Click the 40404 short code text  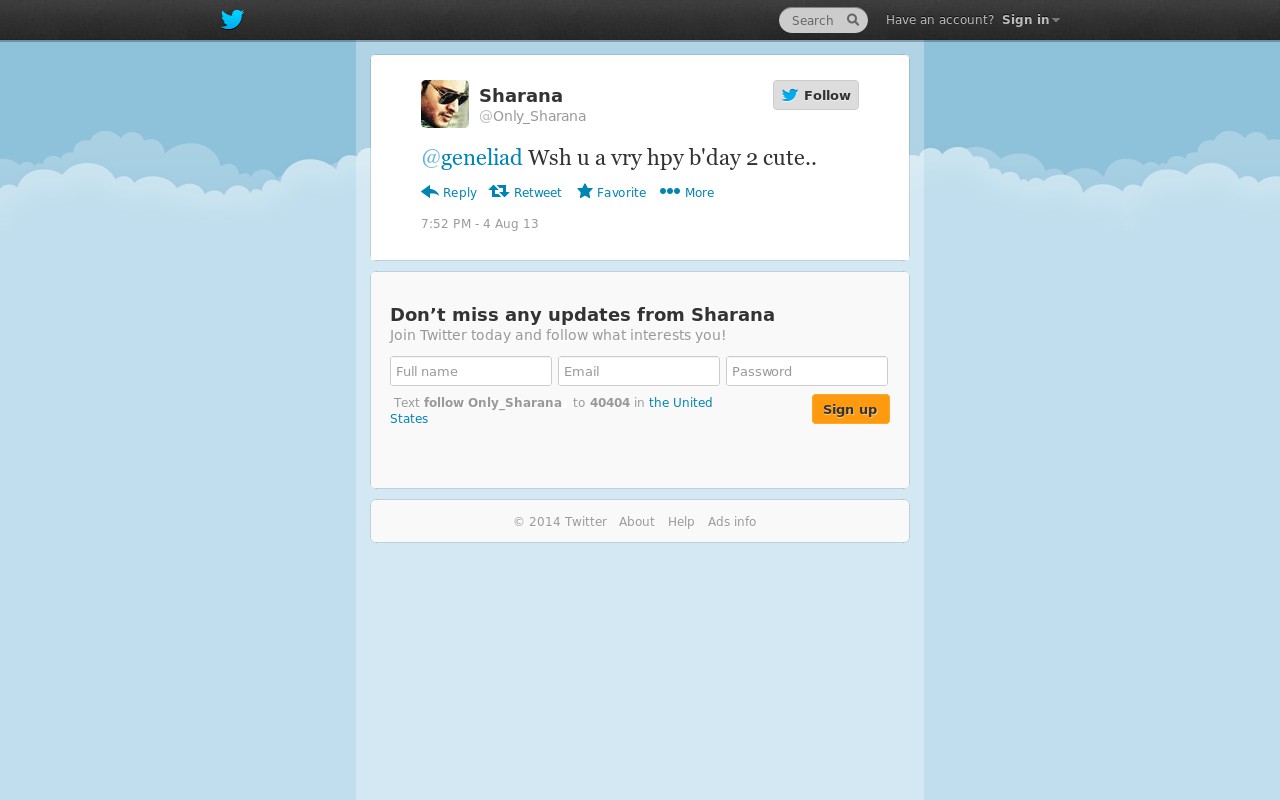pyautogui.click(x=610, y=403)
